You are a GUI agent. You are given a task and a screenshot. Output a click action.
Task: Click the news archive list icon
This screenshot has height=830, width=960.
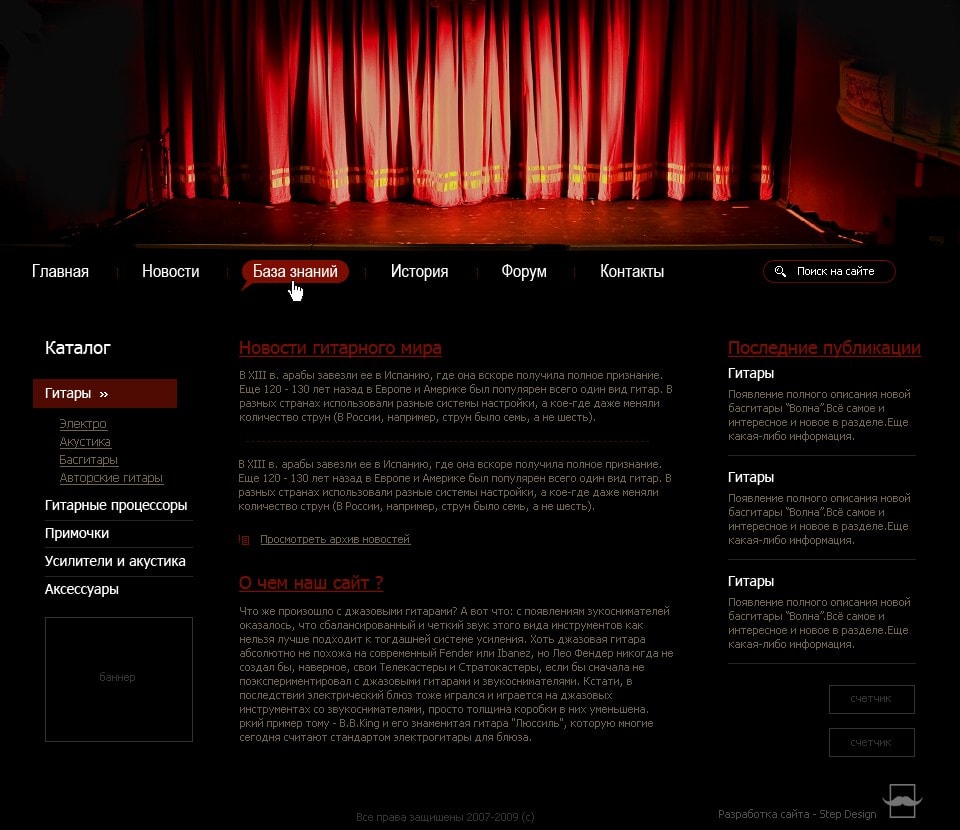click(x=244, y=540)
